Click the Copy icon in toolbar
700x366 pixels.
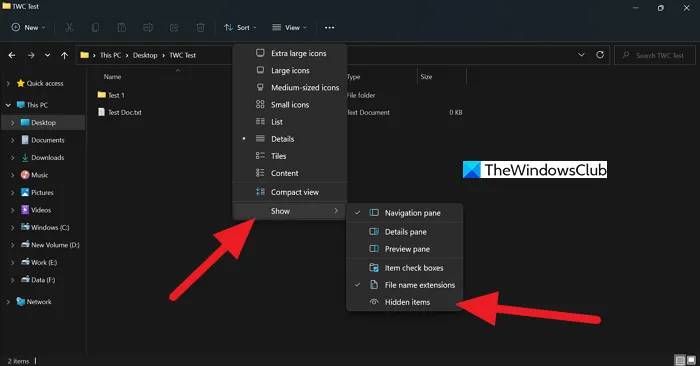(x=95, y=28)
